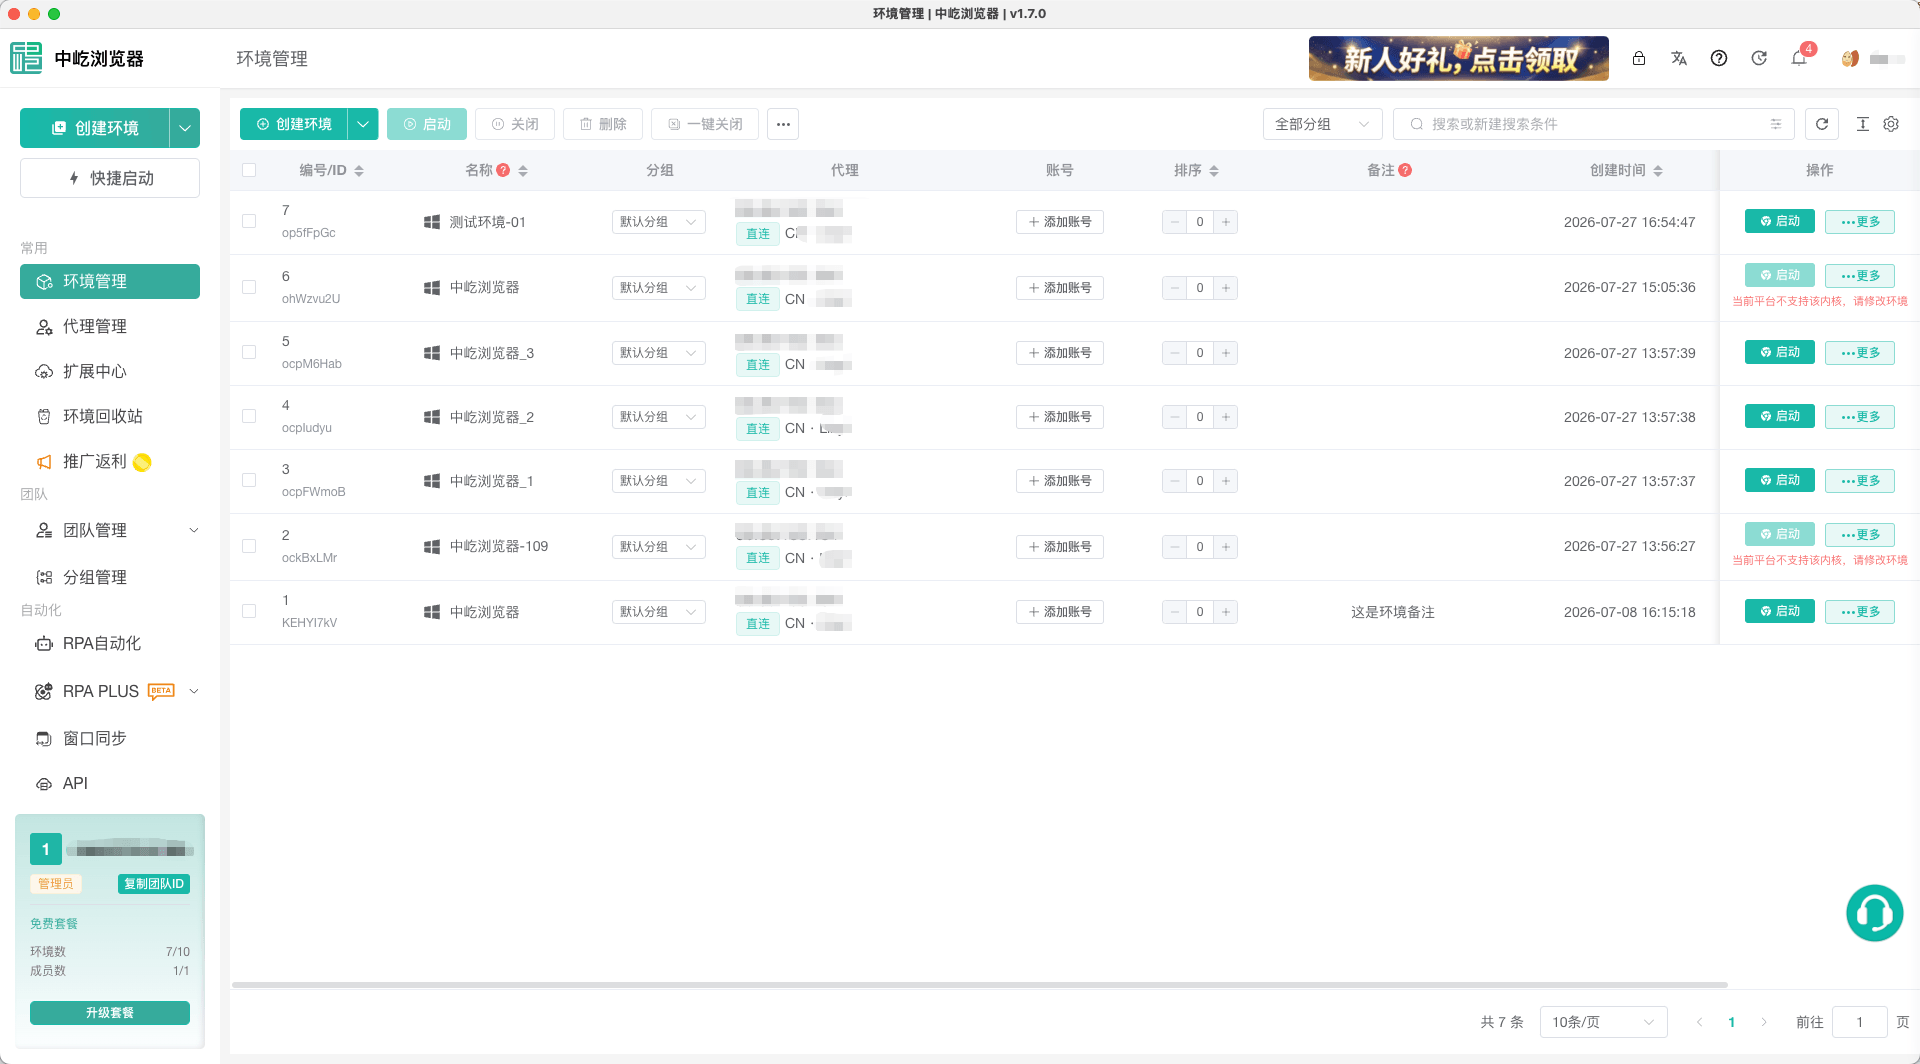Click the lock screen icon in header
The image size is (1920, 1064).
[x=1639, y=58]
